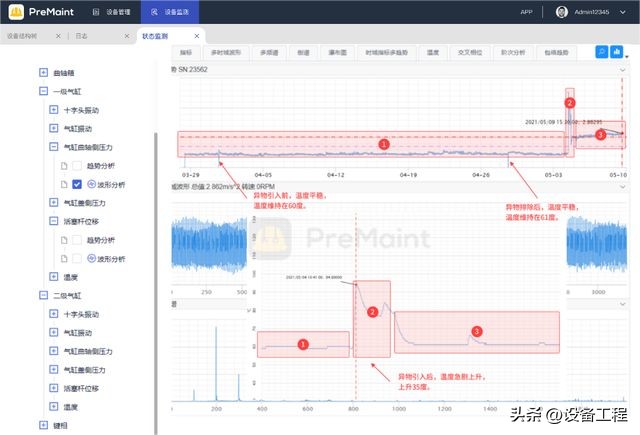The image size is (640, 435).
Task: Collapse the SN:23562 trend panel chevron
Action: (x=622, y=70)
